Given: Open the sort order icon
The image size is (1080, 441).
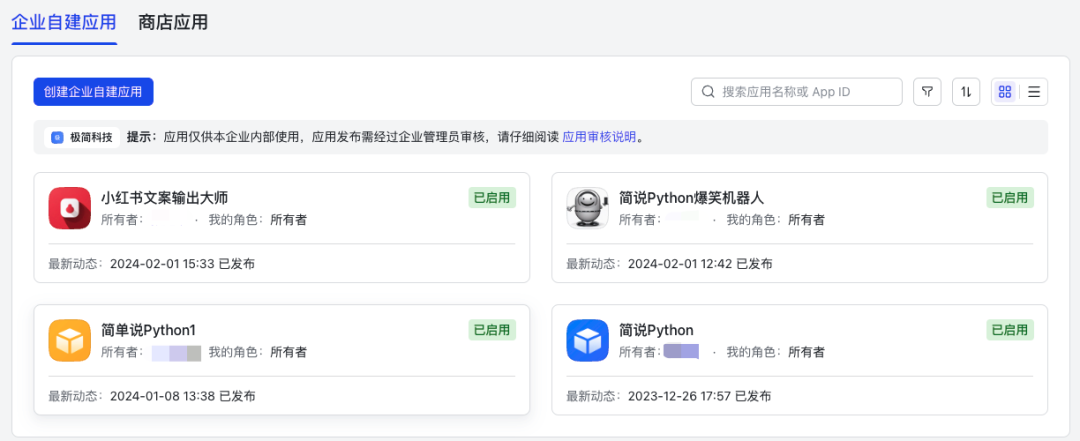Looking at the screenshot, I should click(966, 92).
